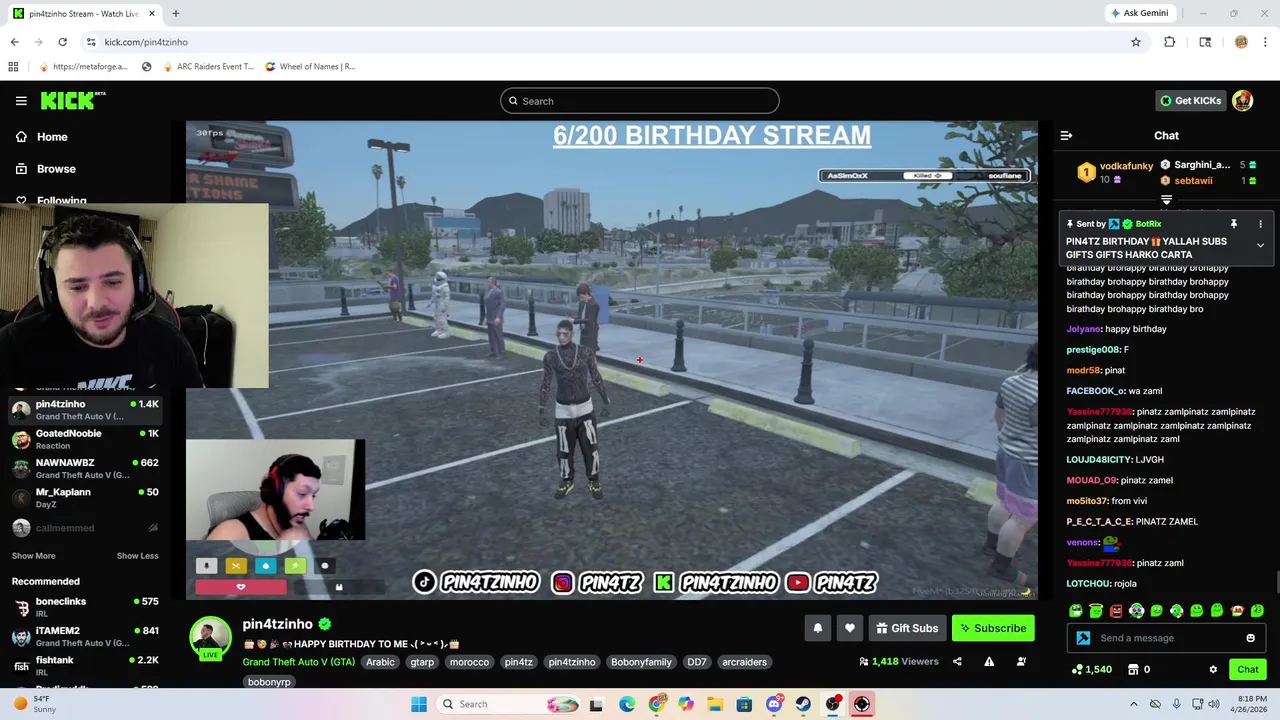
Task: Click the profile avatar in top right
Action: pos(1242,101)
